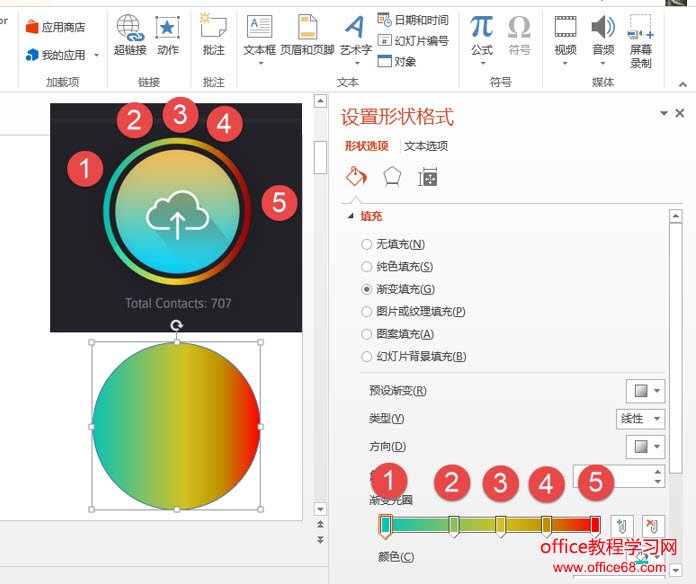
Task: Select the first teal gradient stop
Action: coord(385,525)
